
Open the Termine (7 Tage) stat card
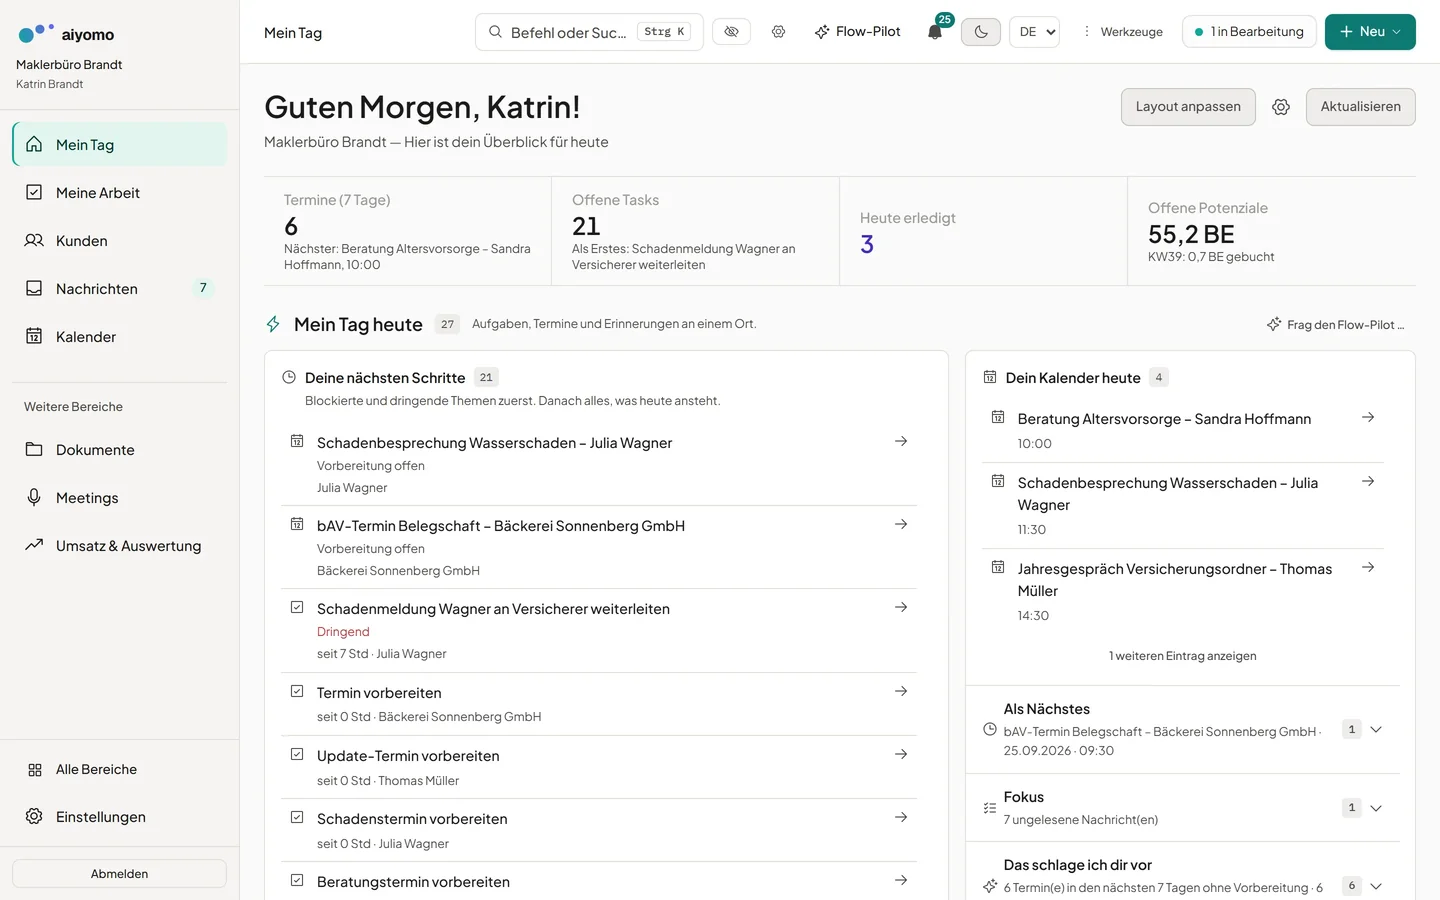pos(407,231)
